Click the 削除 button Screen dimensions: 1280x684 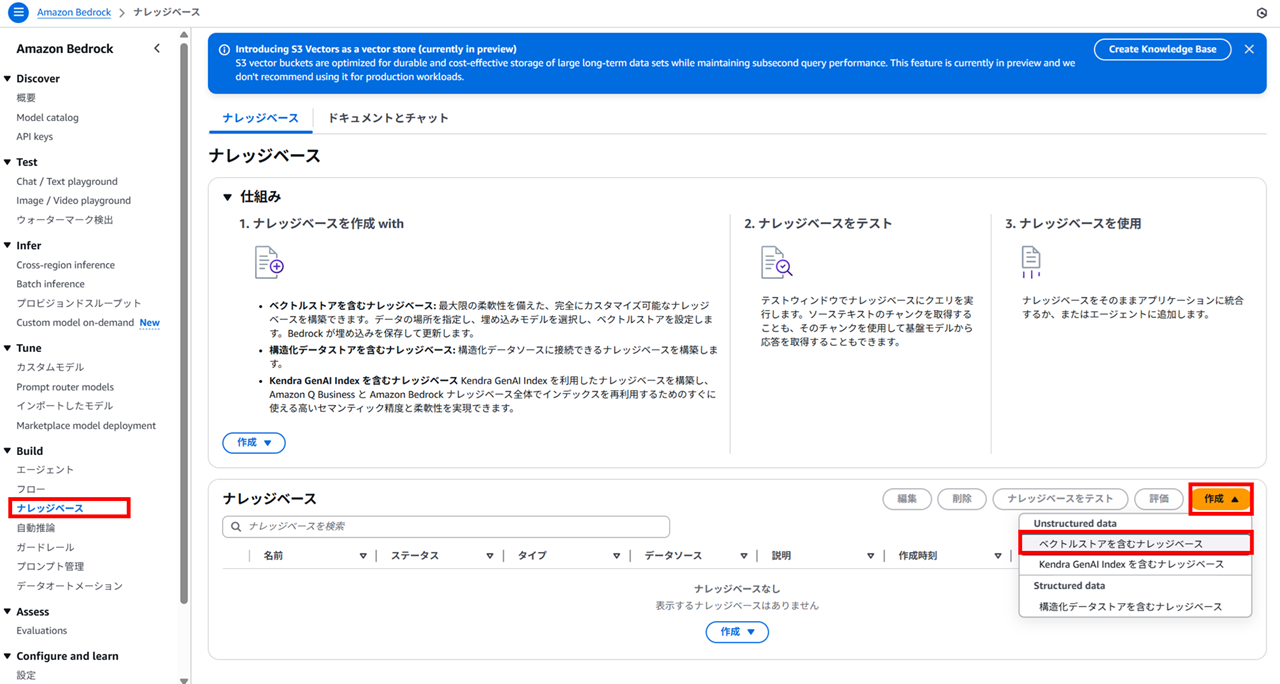tap(962, 498)
